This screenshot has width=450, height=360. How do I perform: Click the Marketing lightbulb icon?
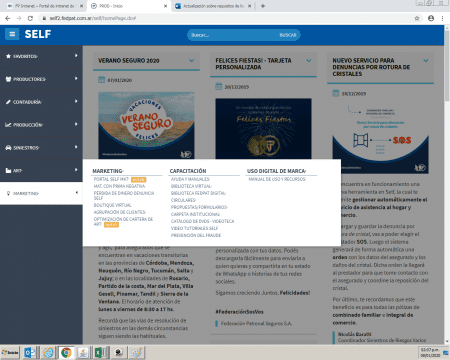(x=8, y=193)
